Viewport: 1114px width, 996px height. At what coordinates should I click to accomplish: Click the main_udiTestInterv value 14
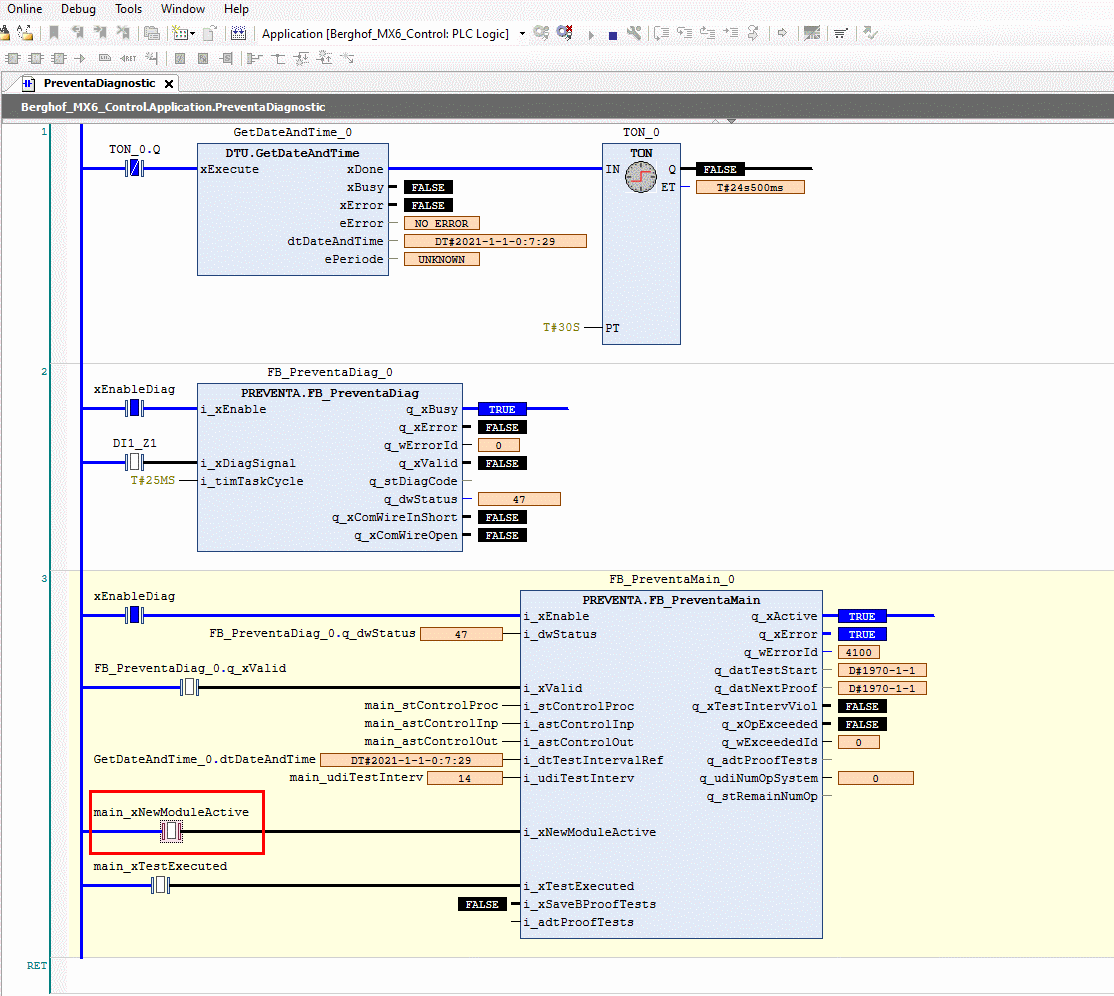point(465,778)
